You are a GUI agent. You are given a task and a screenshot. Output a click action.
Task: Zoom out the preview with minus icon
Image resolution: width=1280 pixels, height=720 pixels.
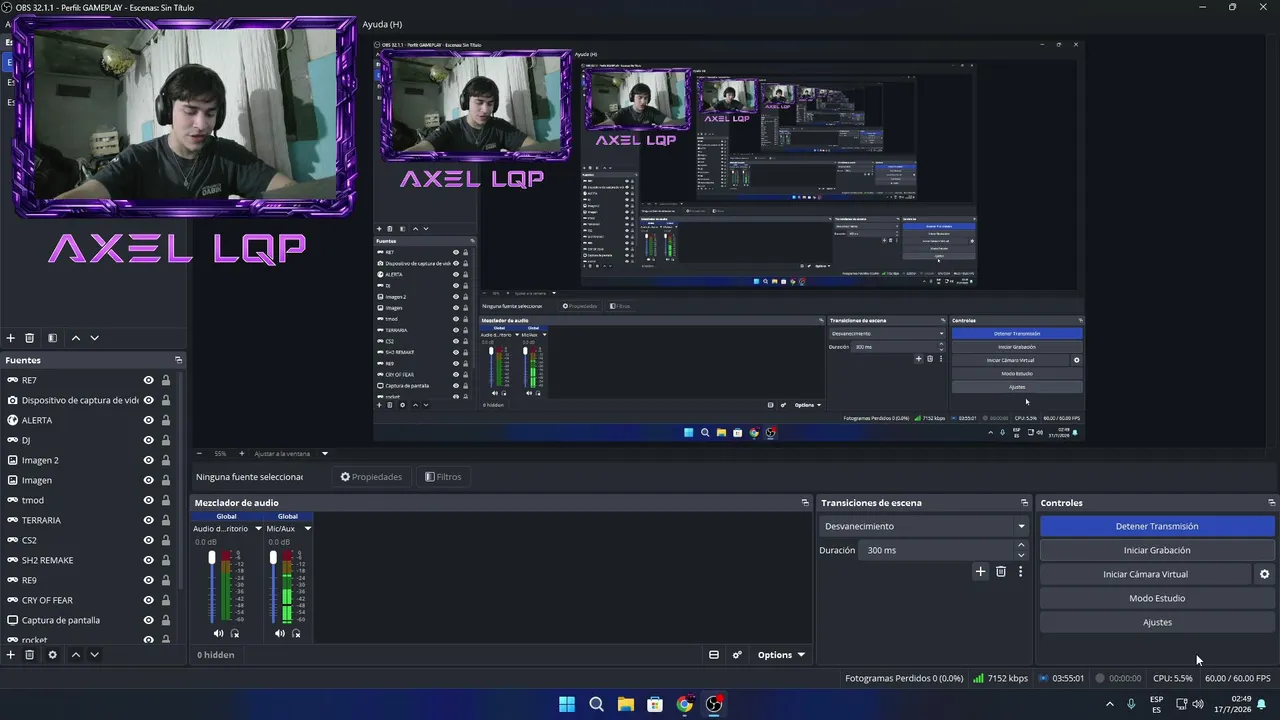199,453
